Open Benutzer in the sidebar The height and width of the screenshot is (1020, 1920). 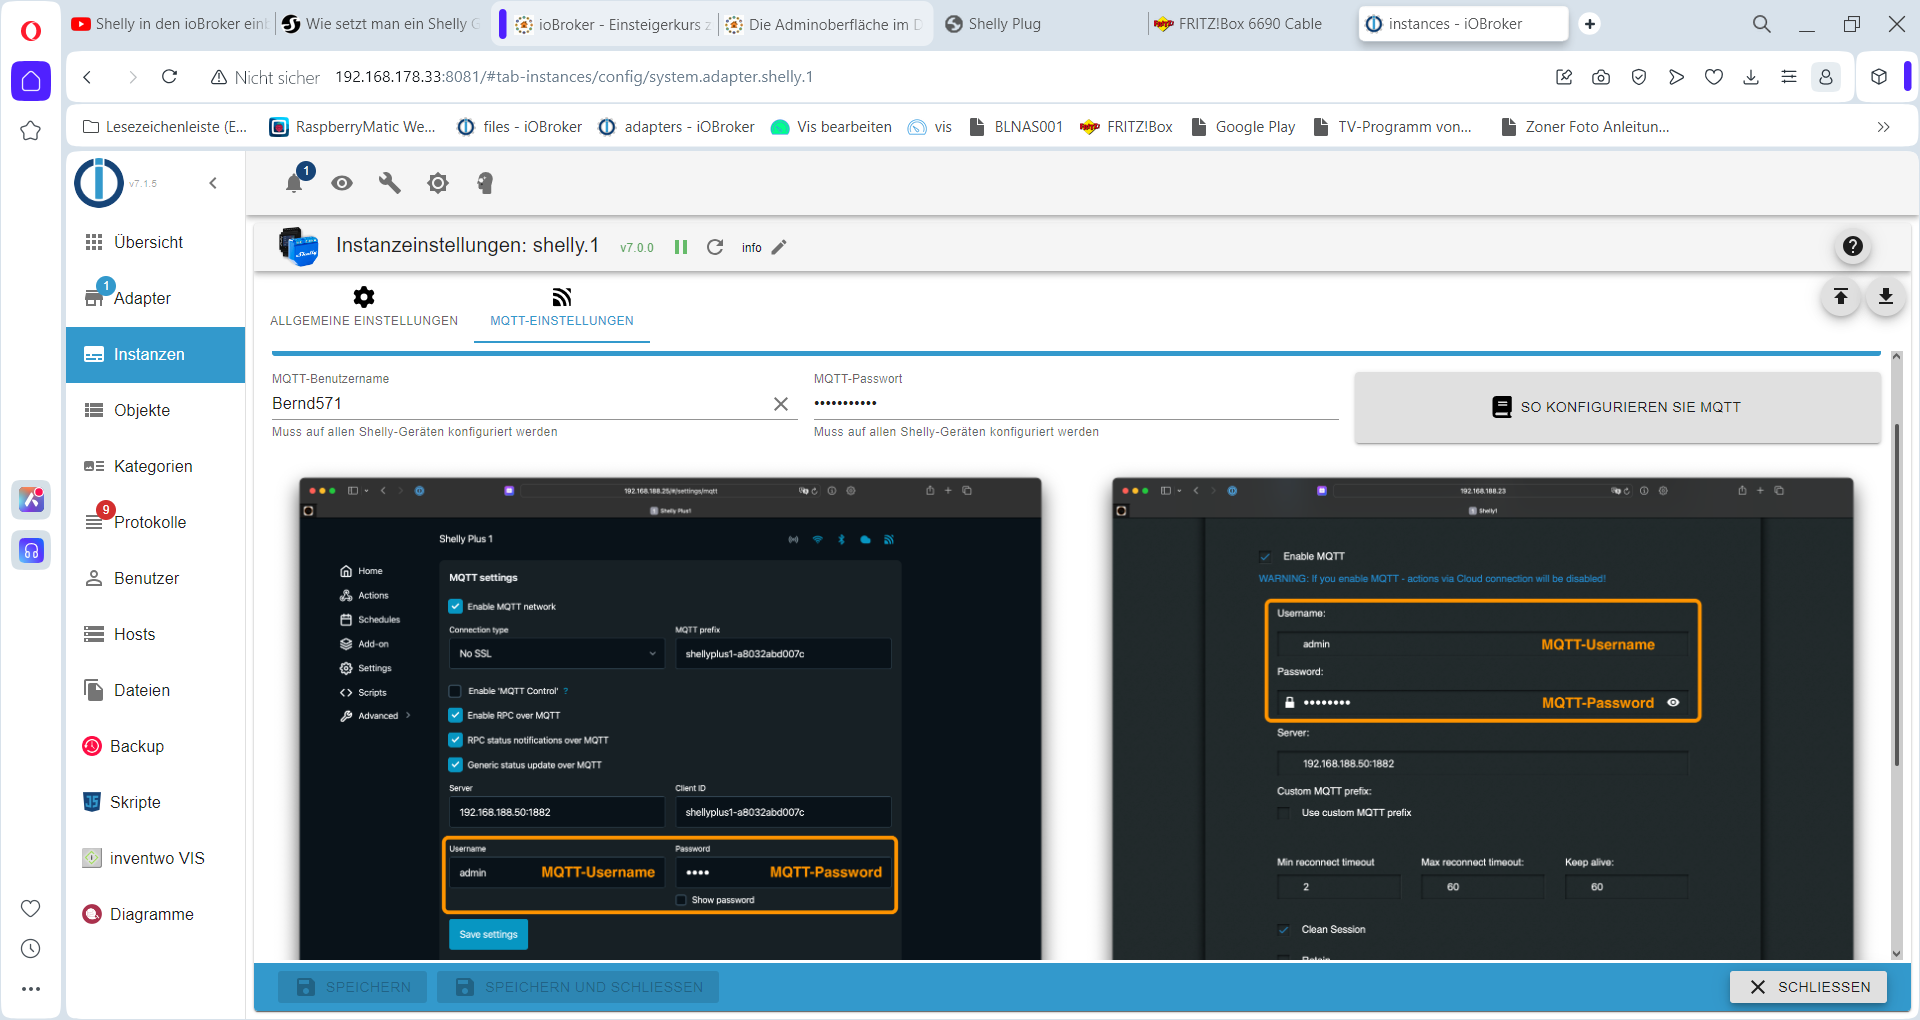[x=155, y=578]
